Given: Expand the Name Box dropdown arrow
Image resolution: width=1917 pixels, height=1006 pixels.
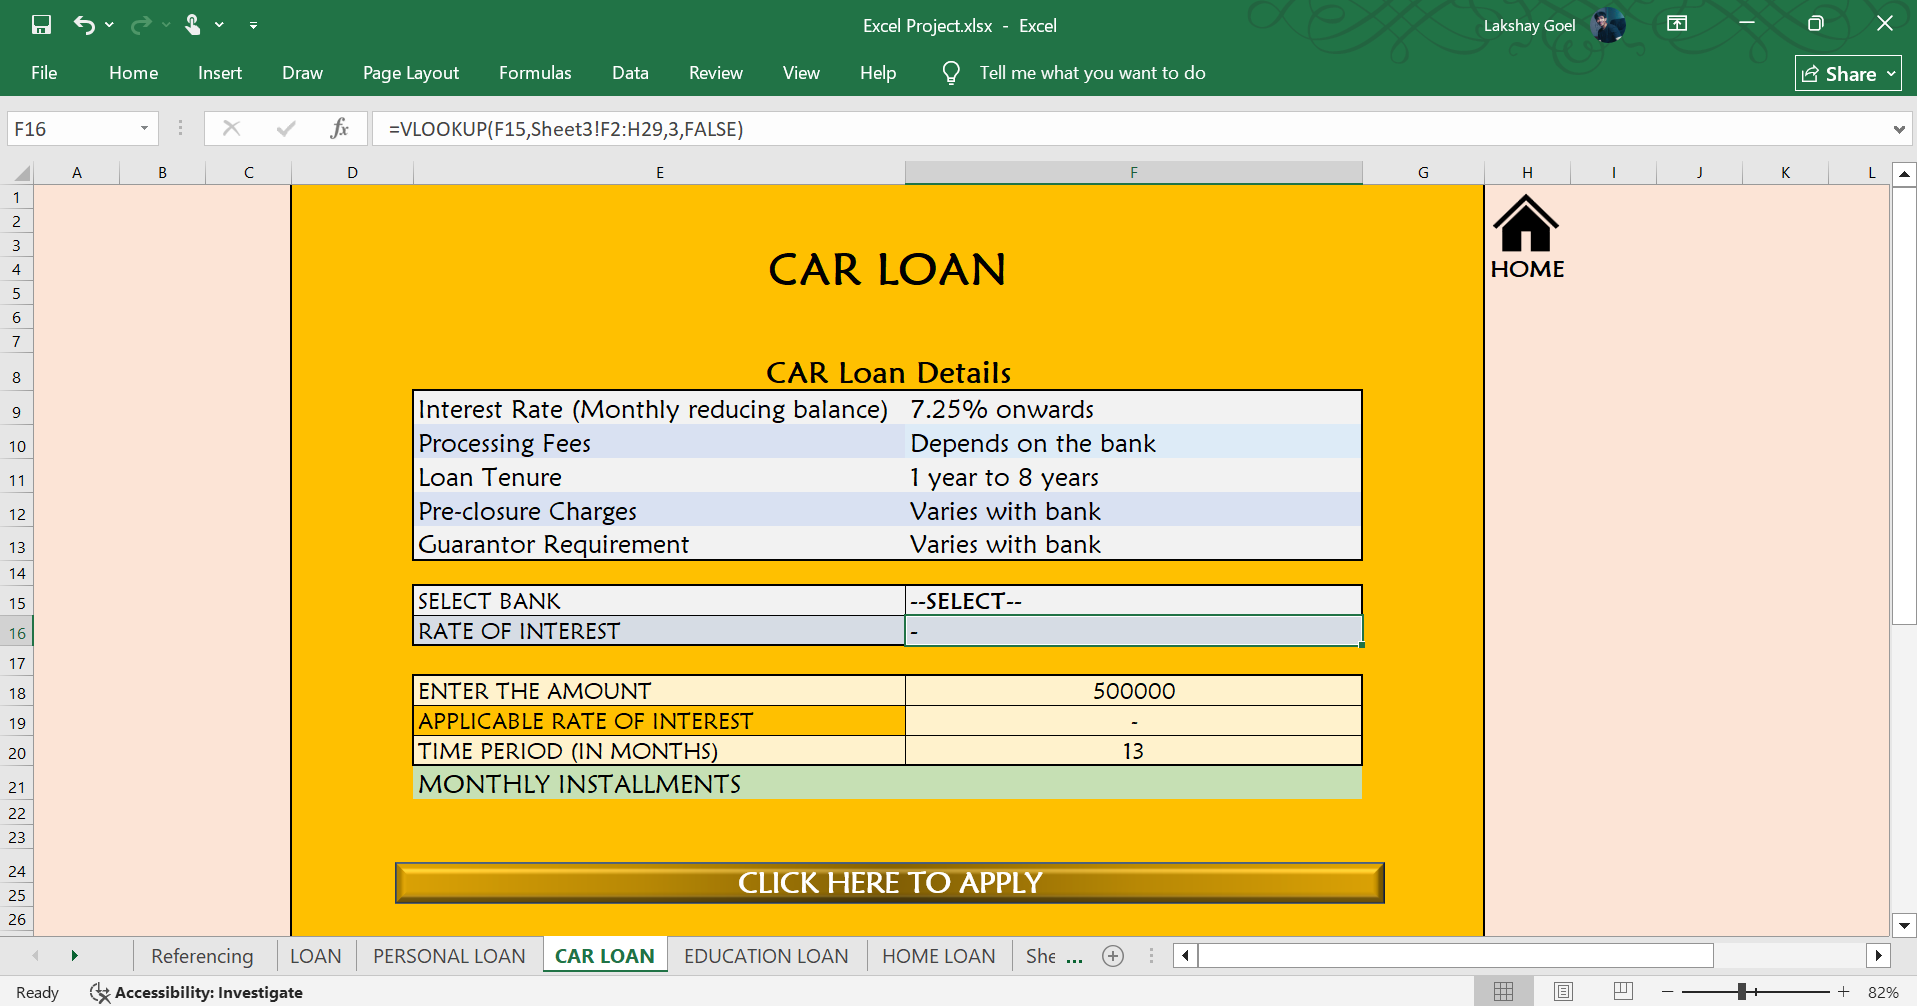Looking at the screenshot, I should [x=144, y=129].
